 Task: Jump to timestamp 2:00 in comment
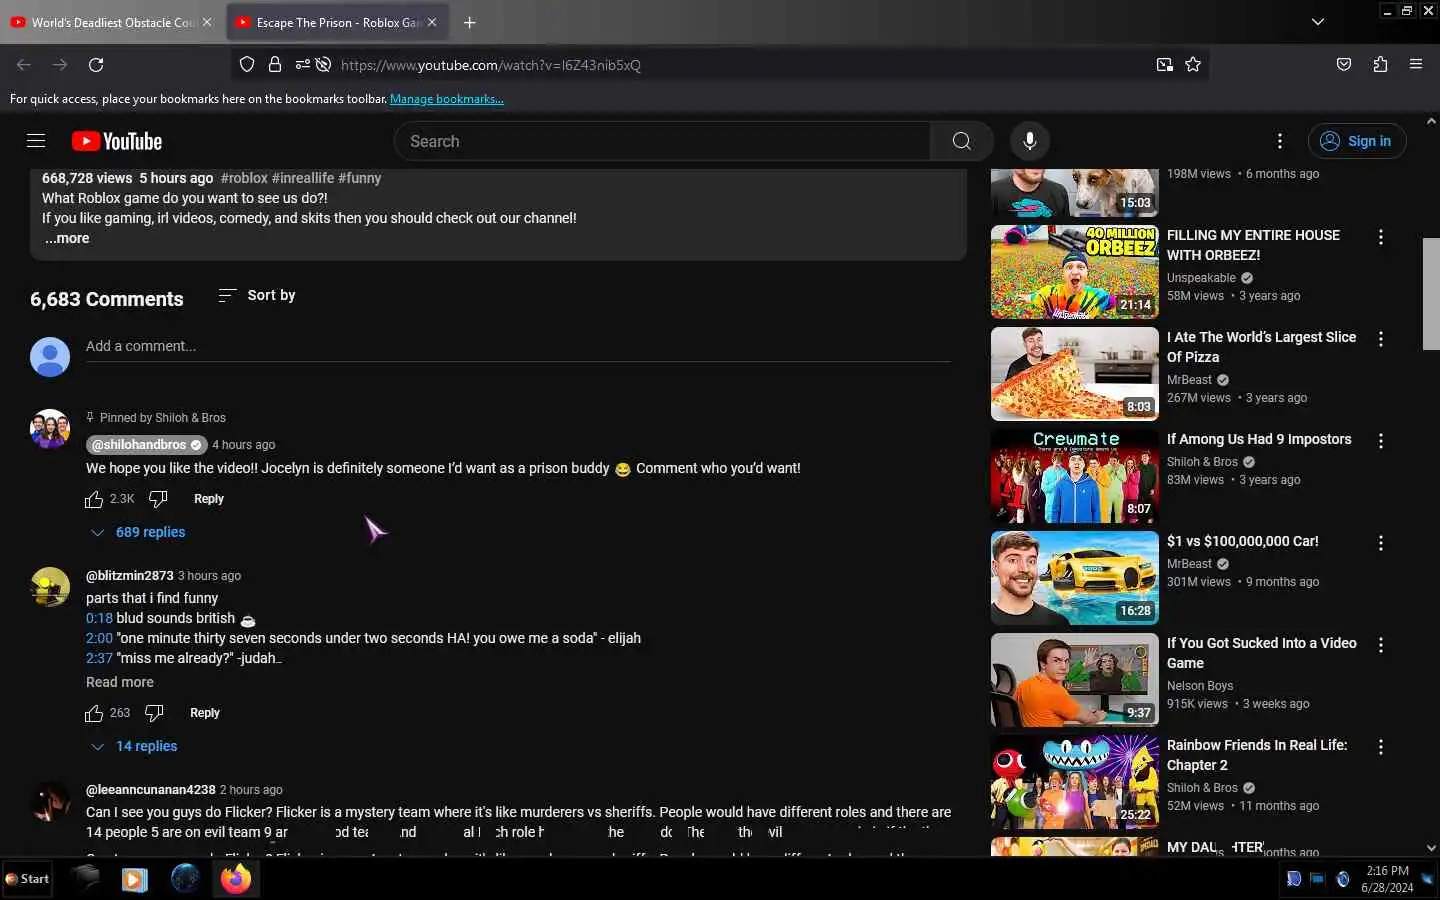coord(99,638)
